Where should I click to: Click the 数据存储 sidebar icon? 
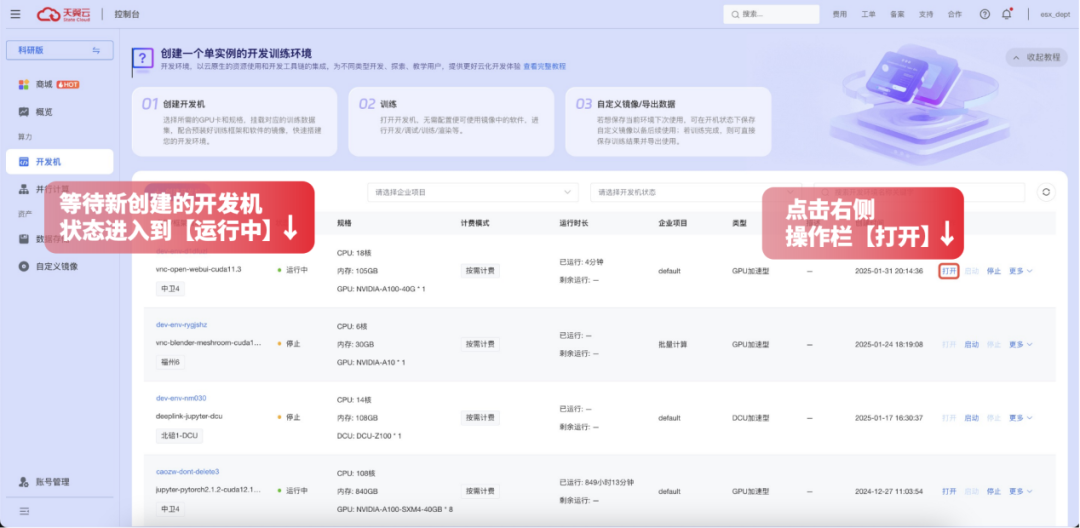(x=24, y=239)
